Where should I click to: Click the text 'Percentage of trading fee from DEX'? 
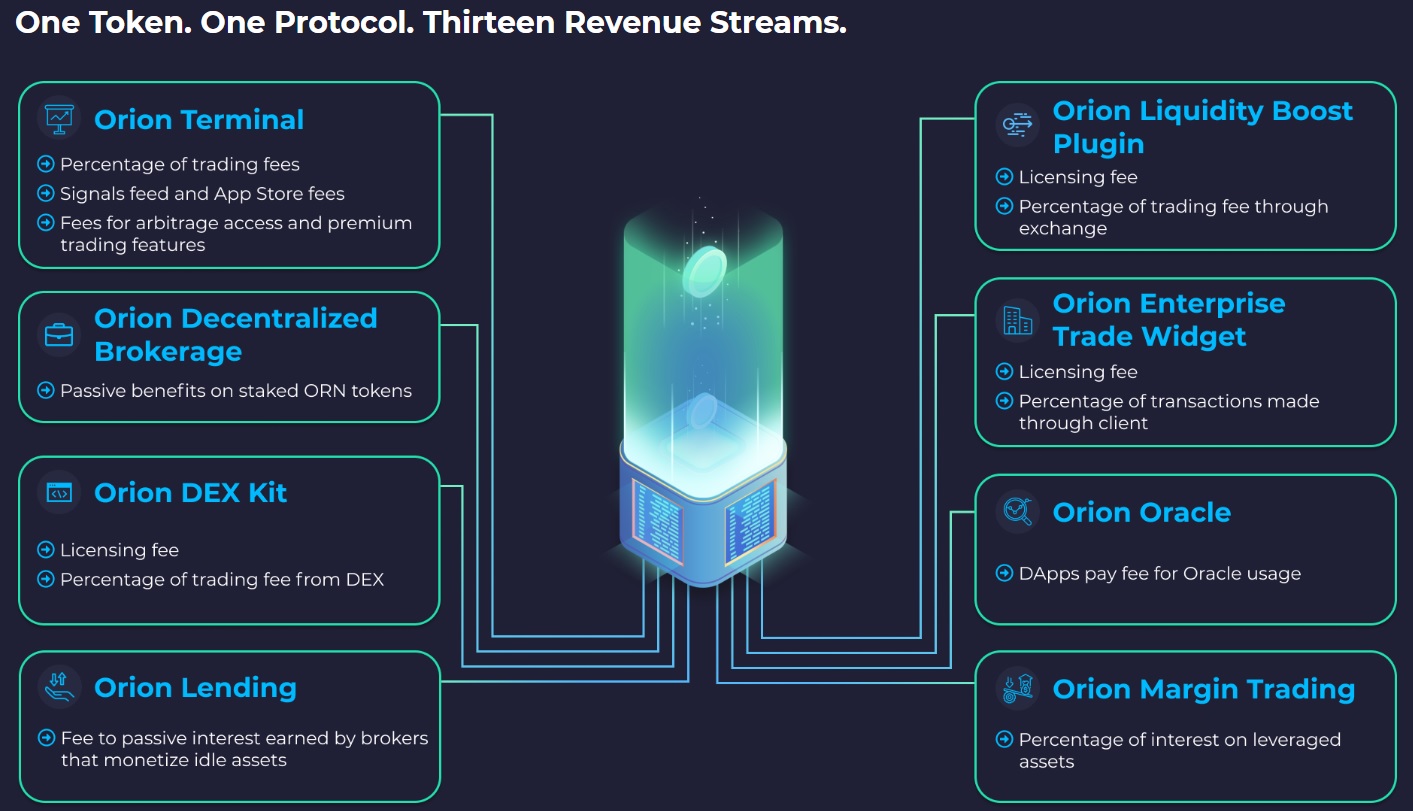(222, 579)
